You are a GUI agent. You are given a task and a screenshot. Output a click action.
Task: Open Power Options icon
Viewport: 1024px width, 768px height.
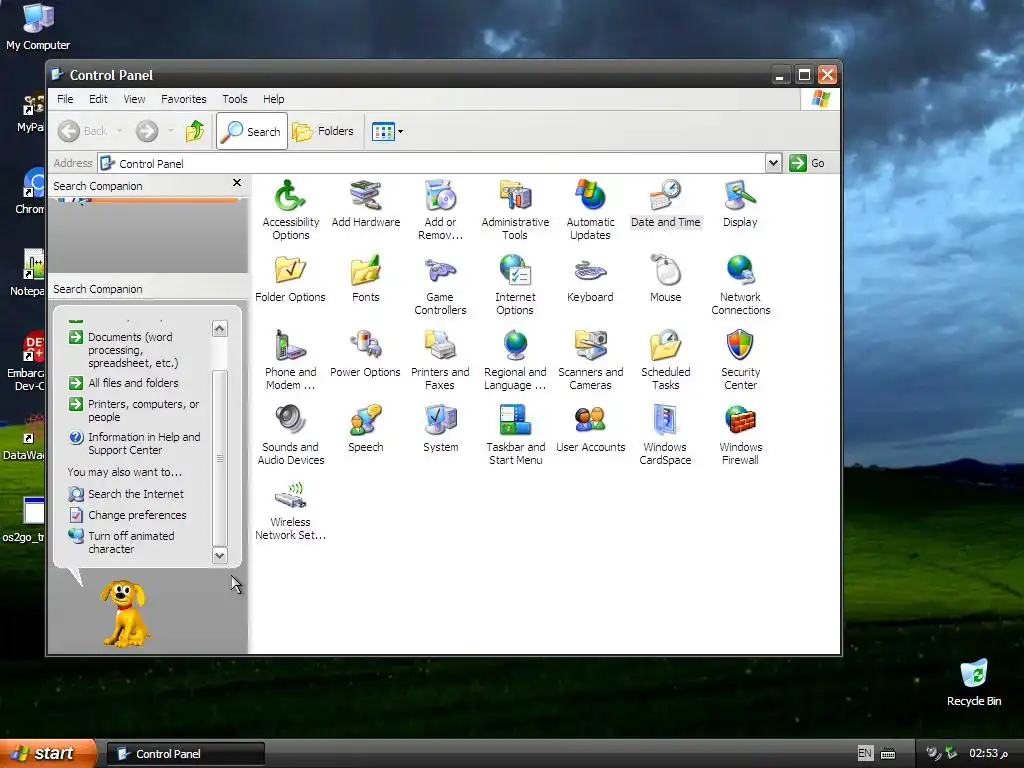365,354
